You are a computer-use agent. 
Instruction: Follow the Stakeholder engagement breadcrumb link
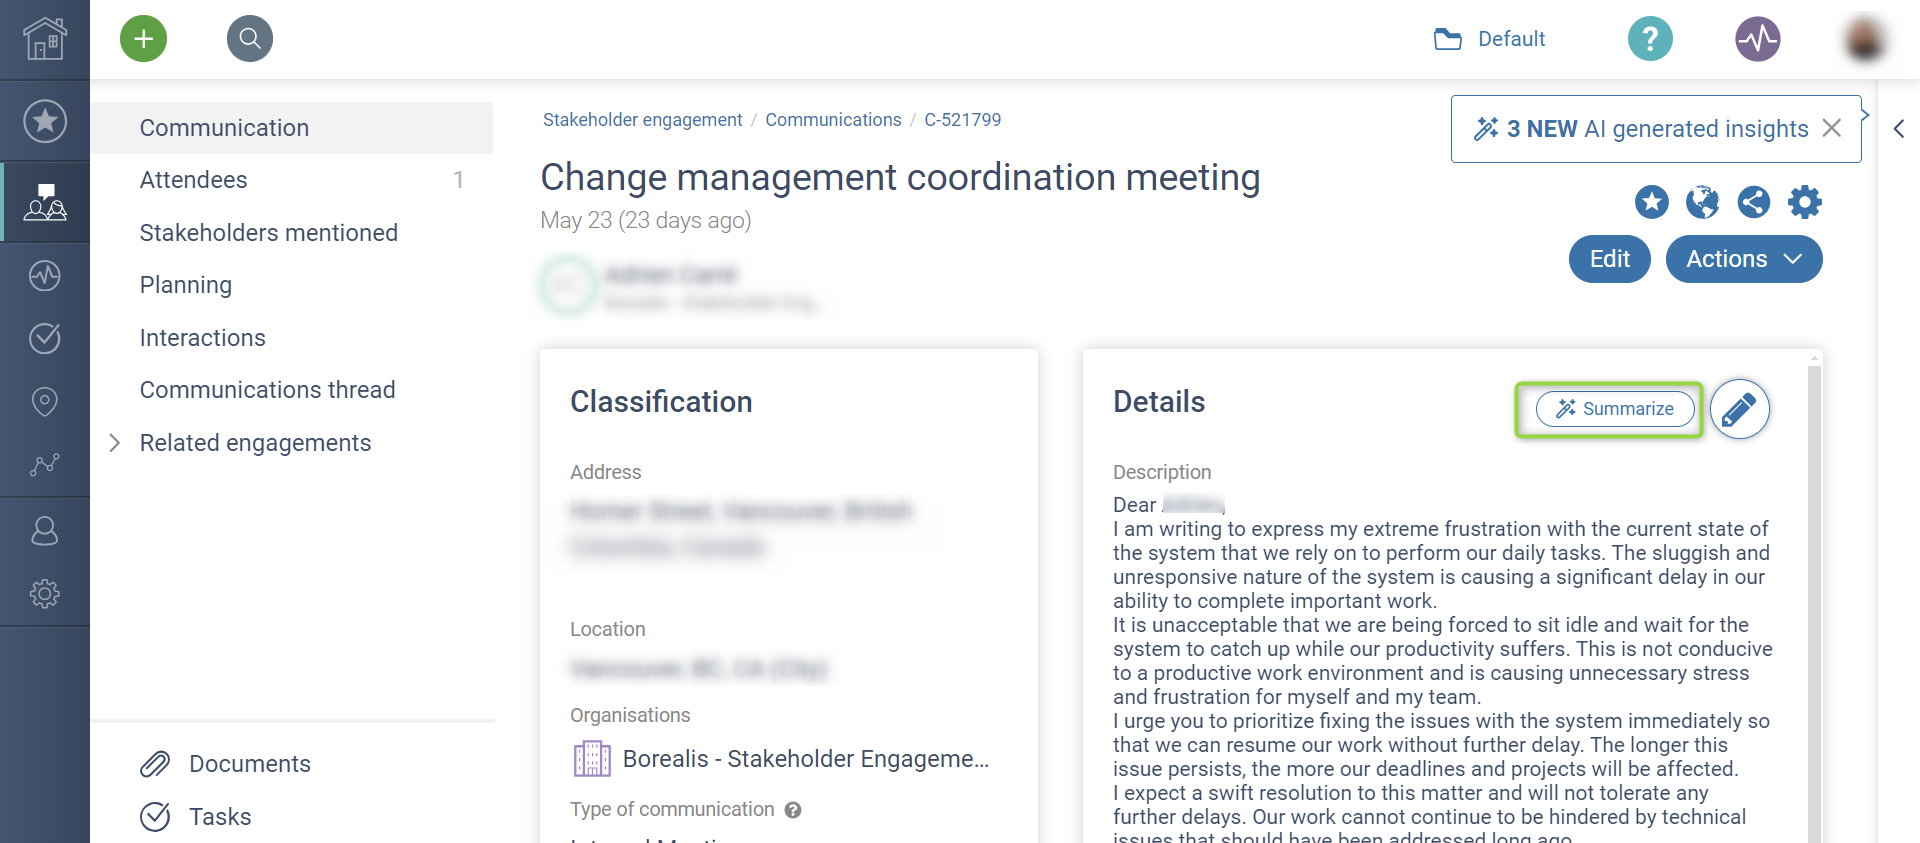[x=642, y=120]
